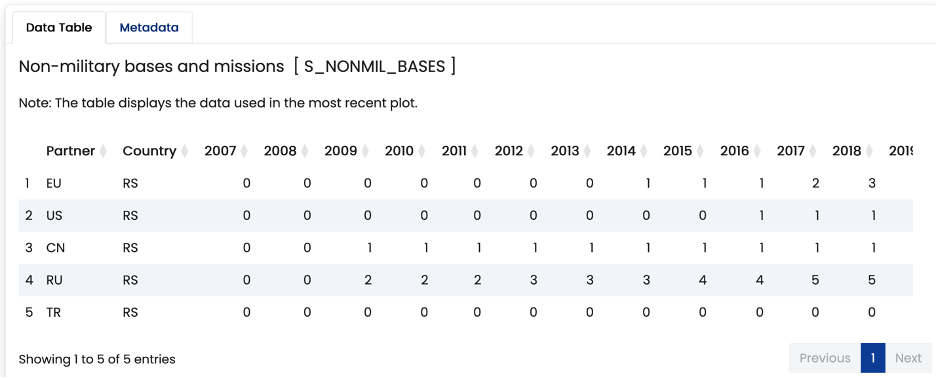Image resolution: width=936 pixels, height=378 pixels.
Task: Go to the Previous page
Action: pyautogui.click(x=825, y=358)
